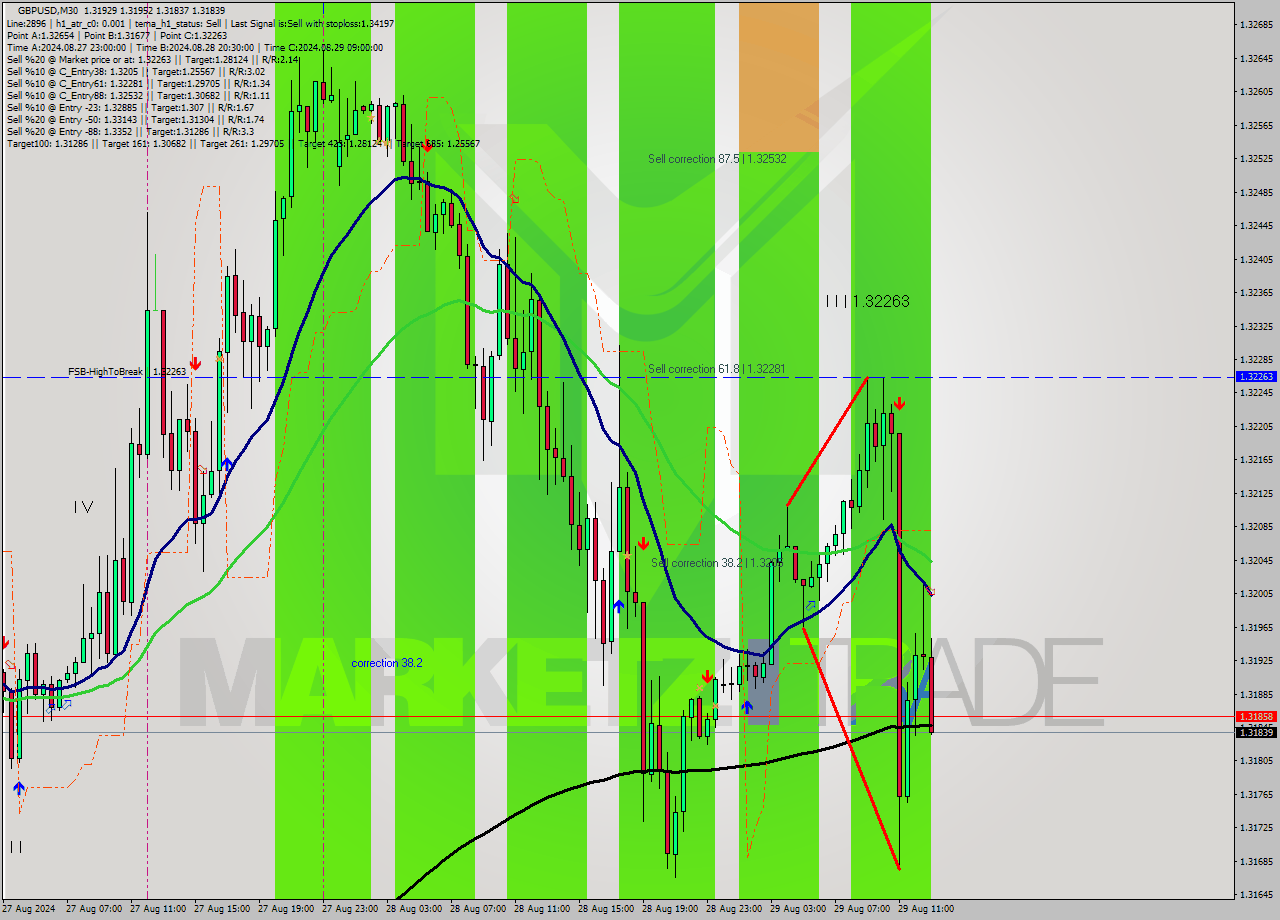This screenshot has width=1280, height=920.
Task: Click the 'Sell %10 @ C_Entry88' line
Action: [138, 95]
